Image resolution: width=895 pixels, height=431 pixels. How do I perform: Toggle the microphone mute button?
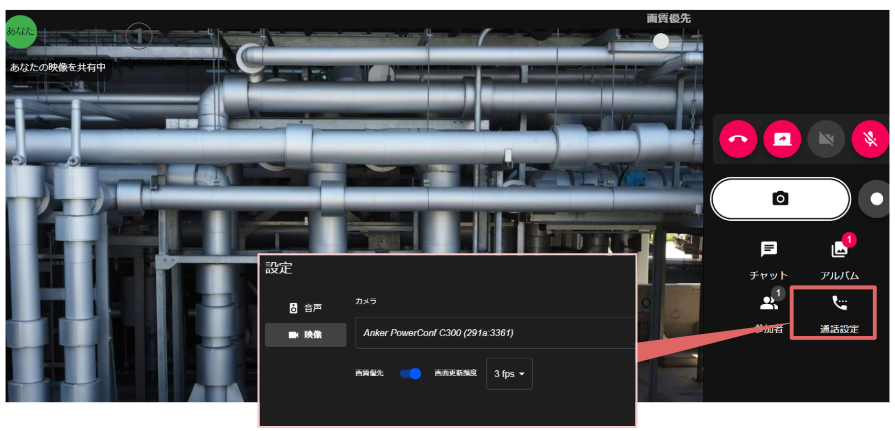pos(870,139)
